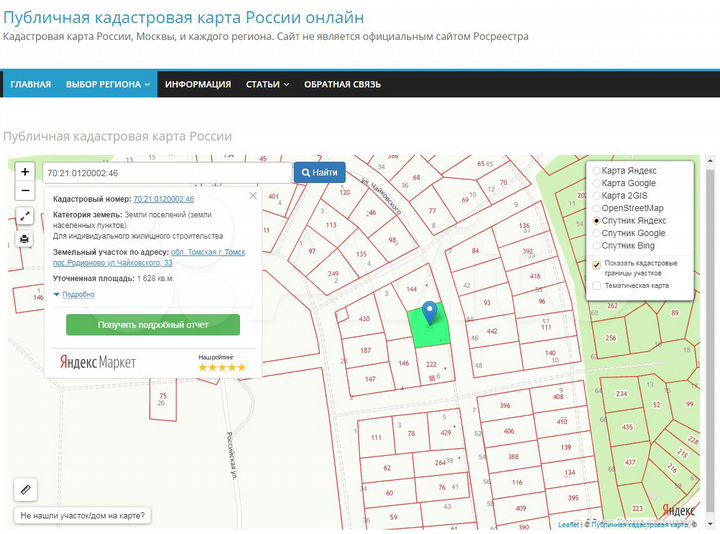Click the map scrollbar up arrow
Viewport: 720px width, 534px height.
710,161
